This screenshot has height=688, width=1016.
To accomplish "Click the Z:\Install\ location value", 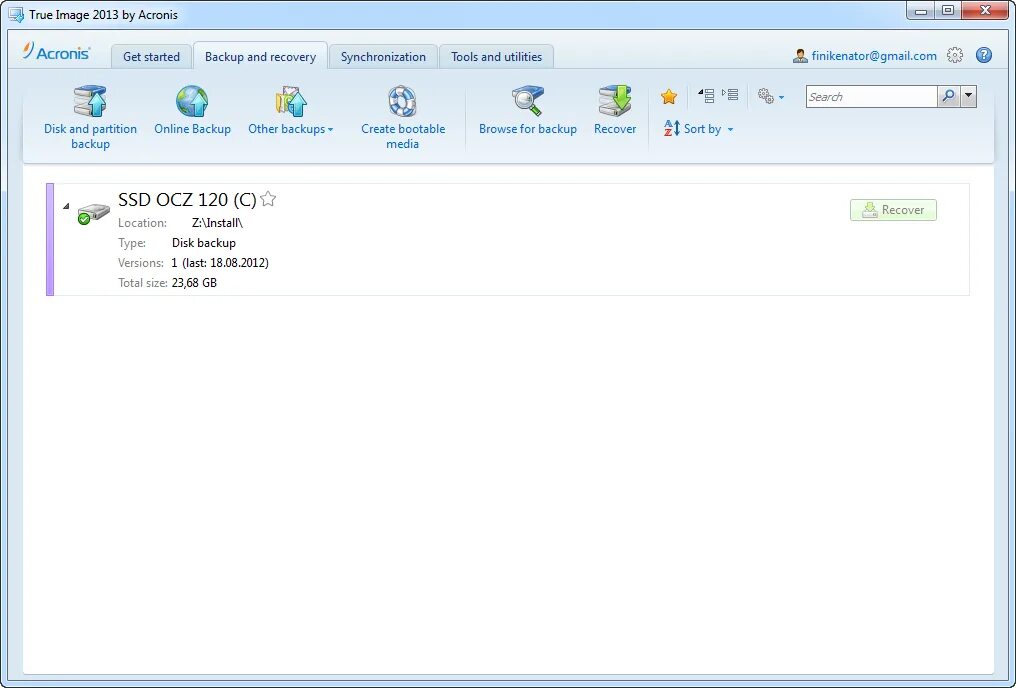I will pyautogui.click(x=217, y=223).
